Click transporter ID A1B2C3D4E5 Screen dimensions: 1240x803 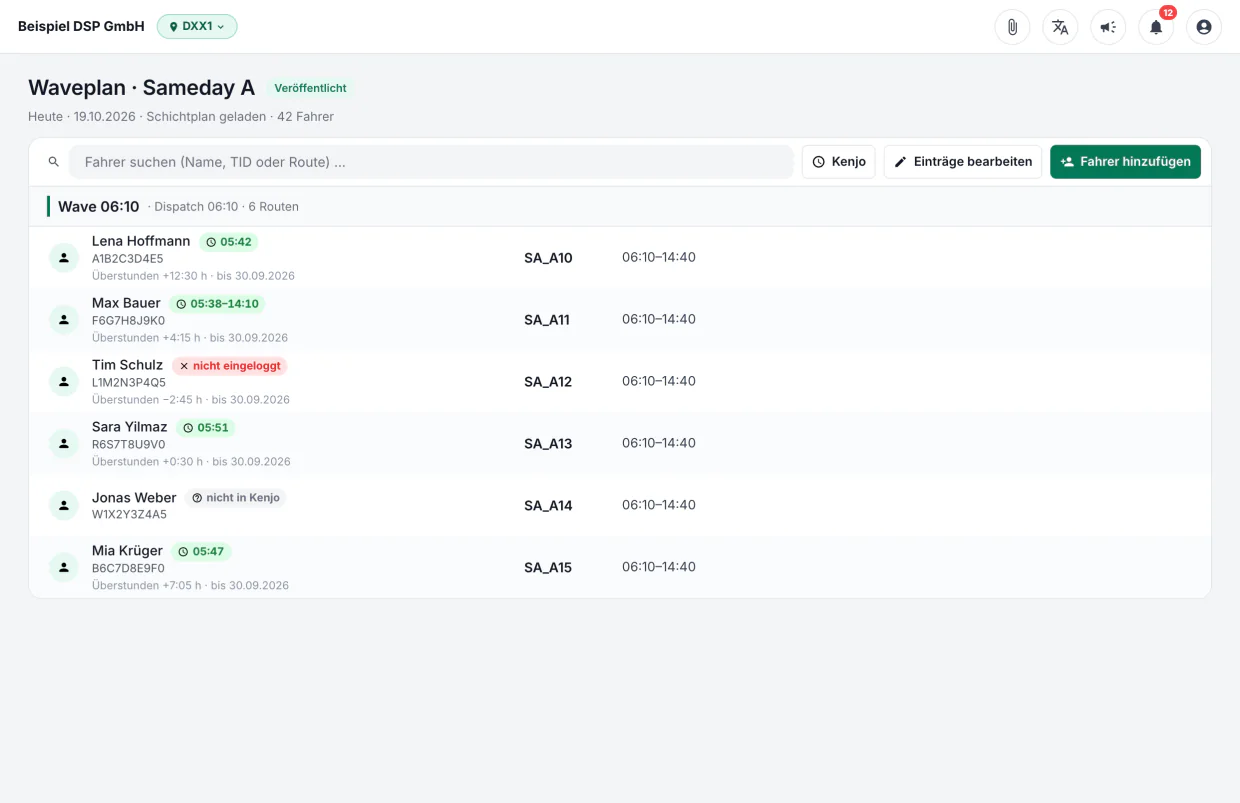pos(128,259)
